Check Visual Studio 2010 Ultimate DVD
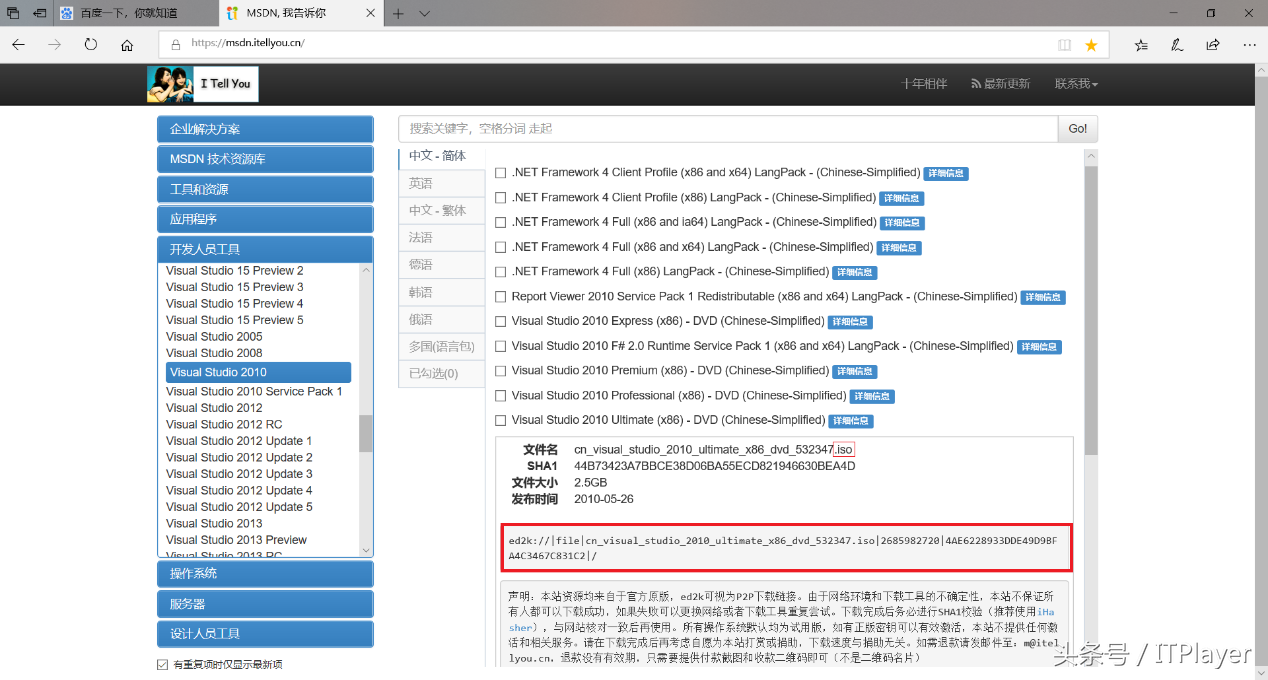1268x680 pixels. pyautogui.click(x=501, y=420)
